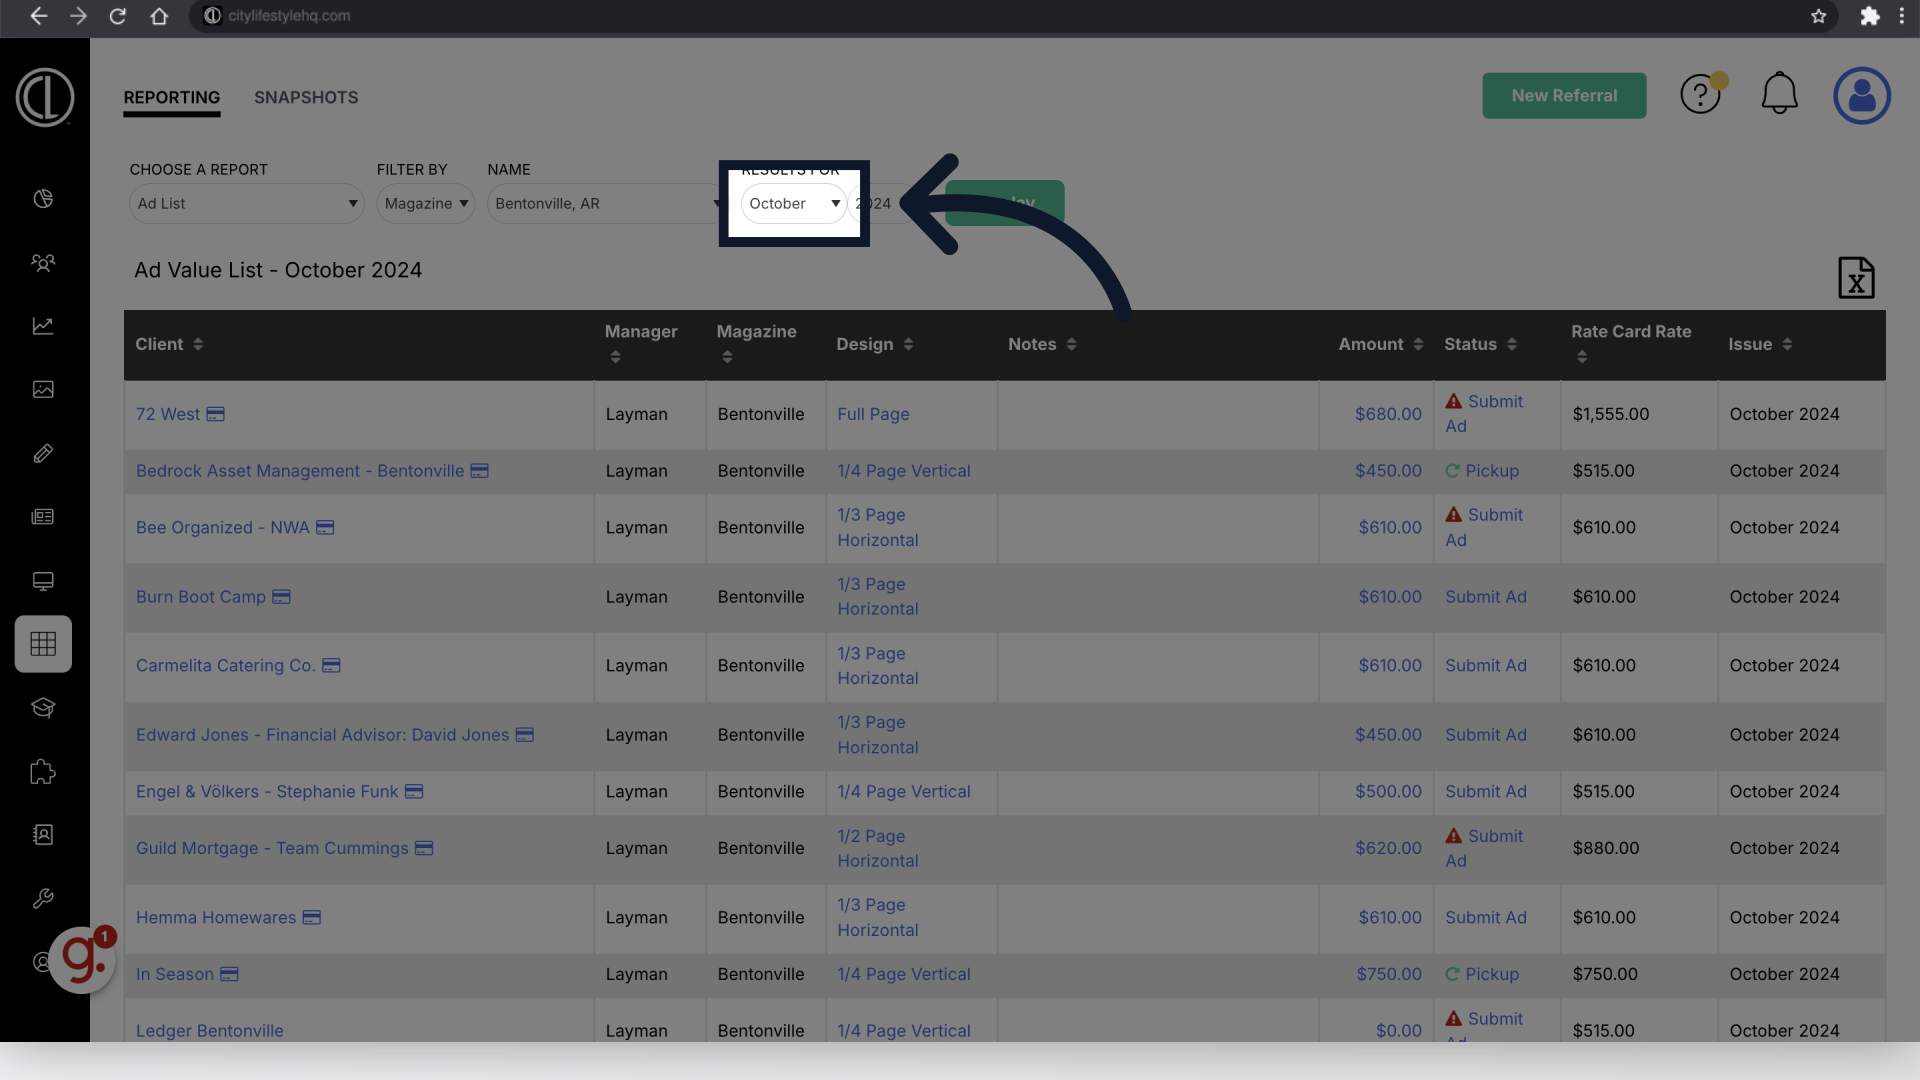Open the Engel & Völkers - Stephanie Funk link
1920x1080 pixels.
click(x=267, y=793)
